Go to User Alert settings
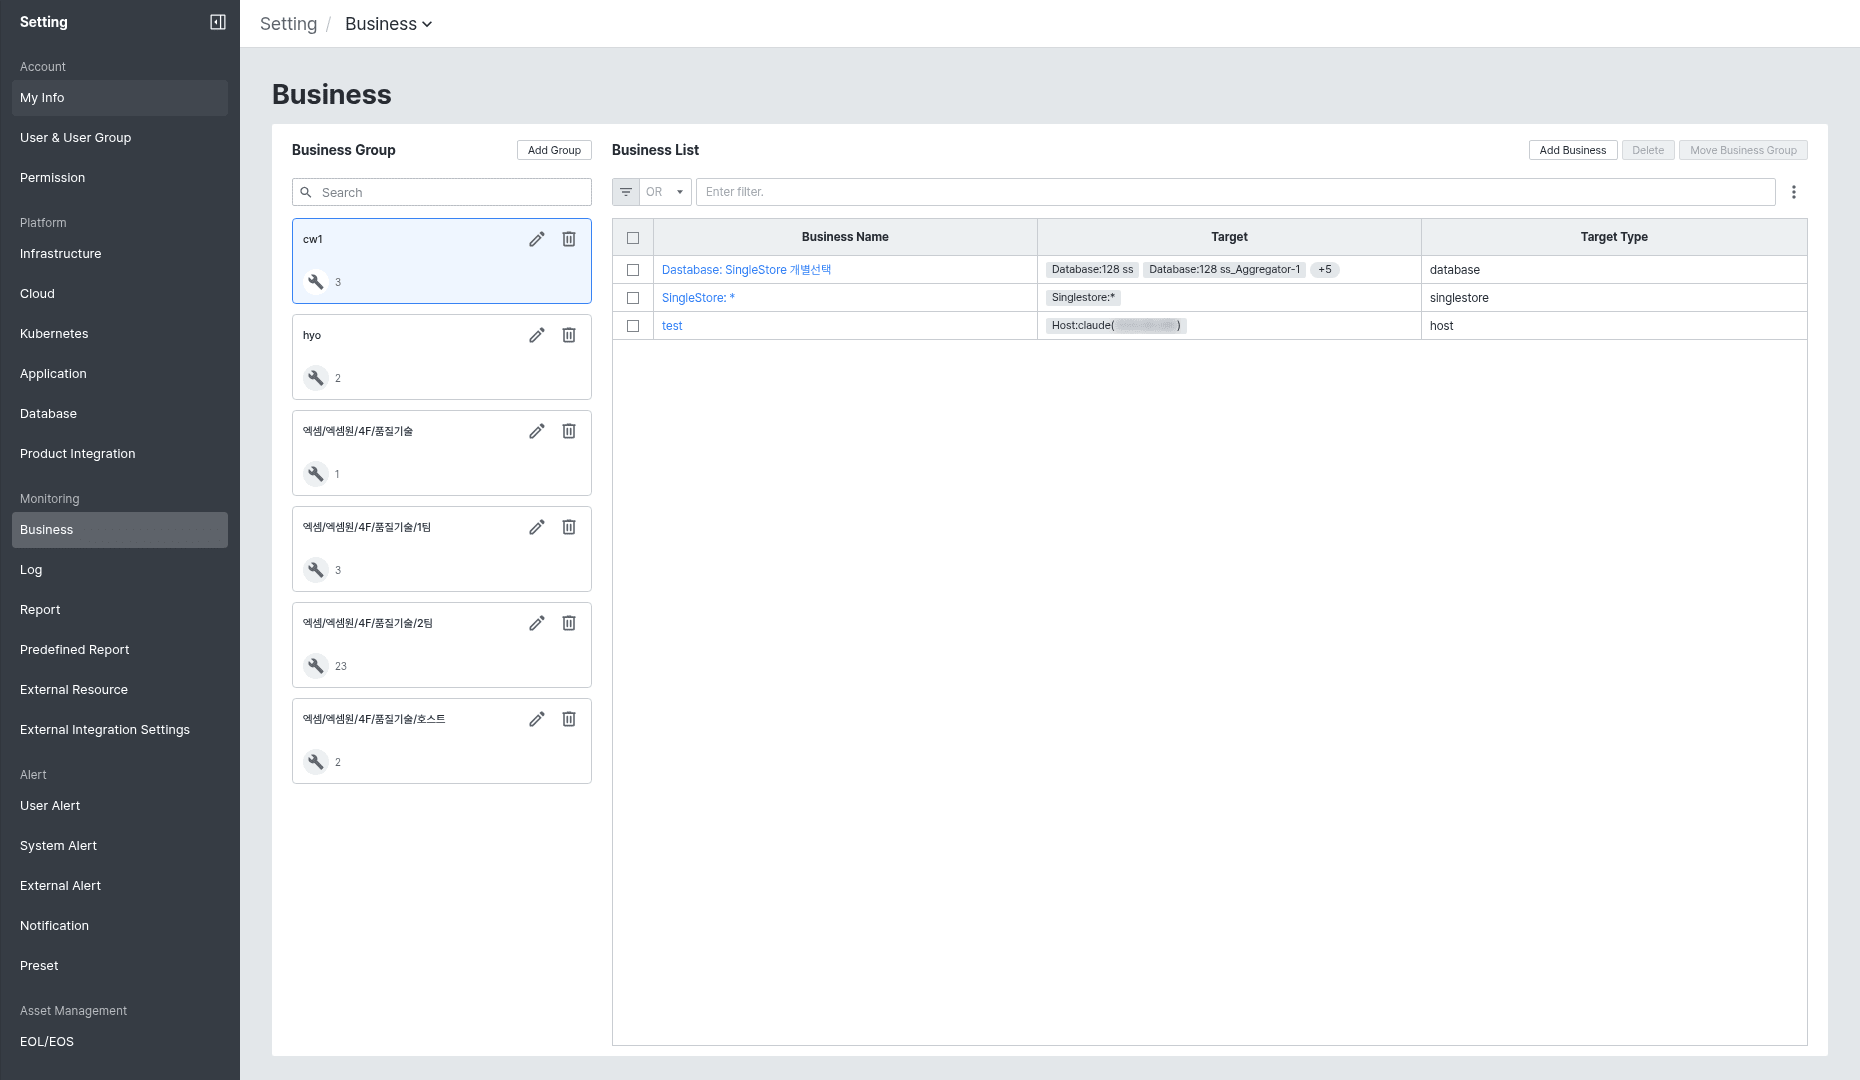The image size is (1860, 1080). (50, 806)
